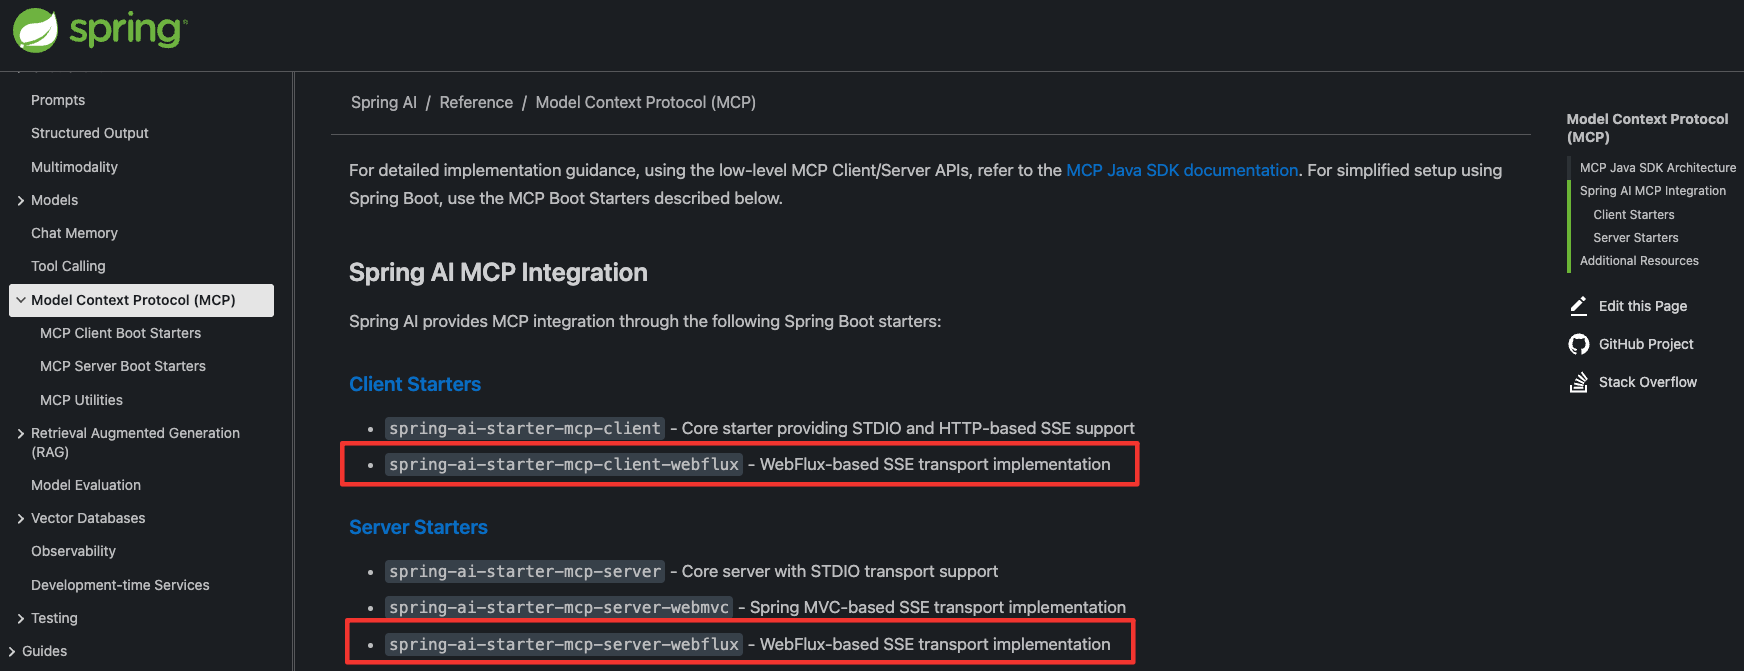
Task: Expand the Retrieval Augmented Generation chevron
Action: 21,433
